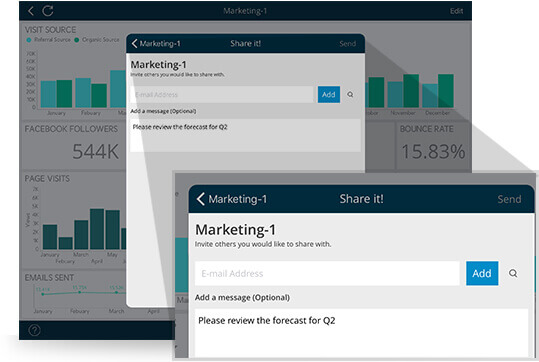
Task: Select the Bounce Rate 15.83% tile
Action: 433,145
